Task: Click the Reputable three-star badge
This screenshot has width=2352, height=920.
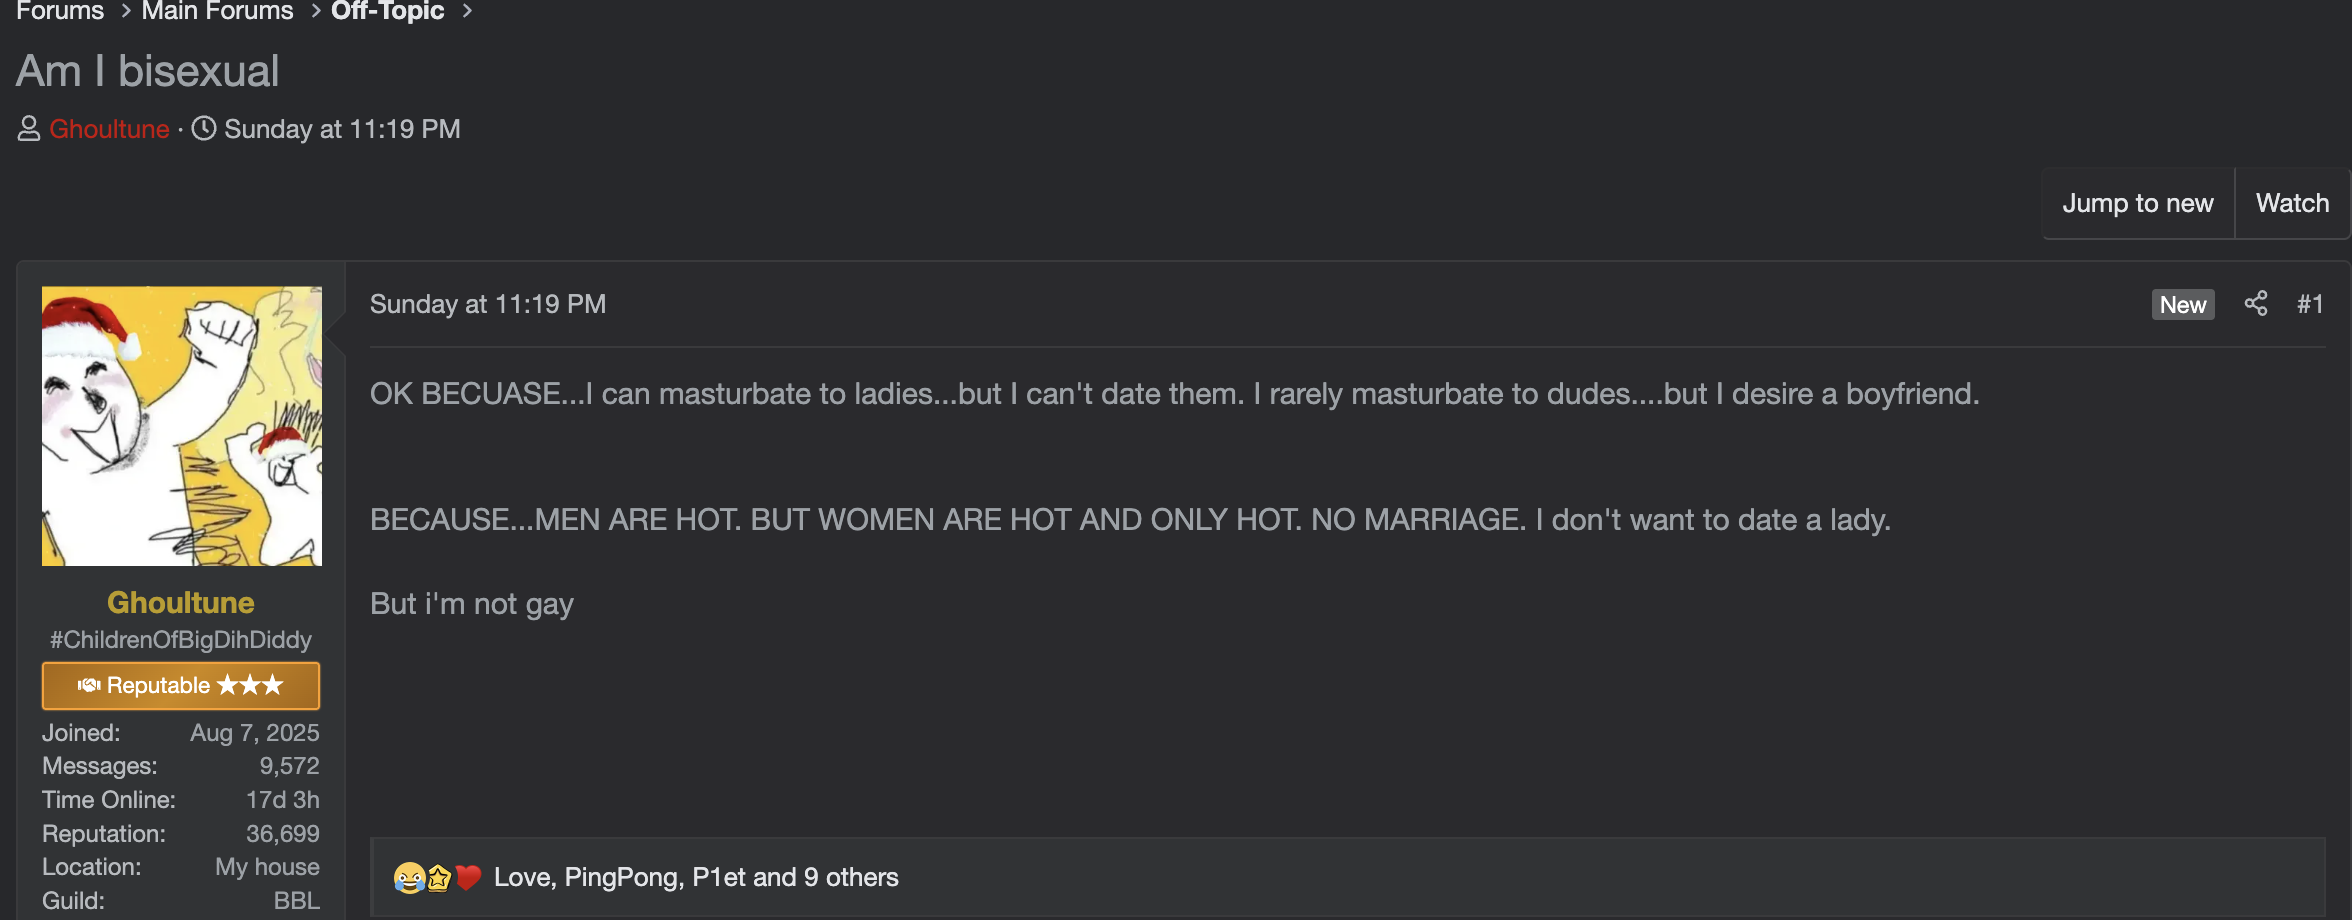Action: pyautogui.click(x=181, y=685)
